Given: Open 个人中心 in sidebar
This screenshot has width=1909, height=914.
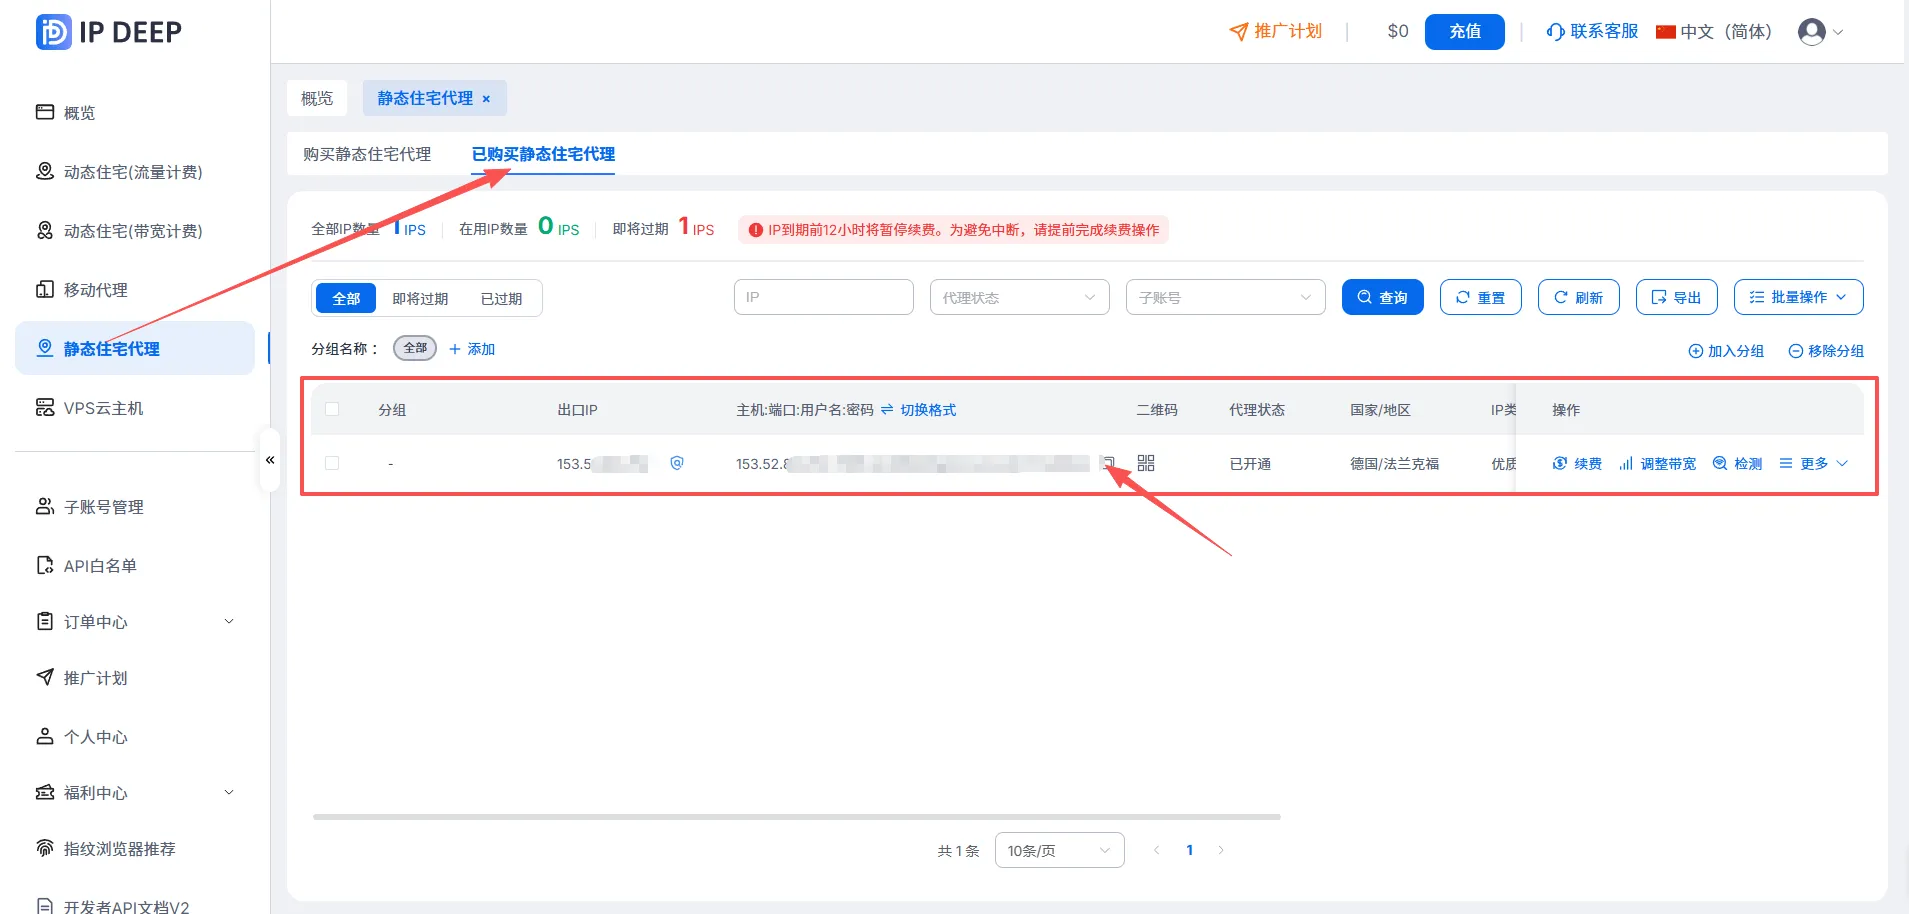Looking at the screenshot, I should tap(82, 737).
